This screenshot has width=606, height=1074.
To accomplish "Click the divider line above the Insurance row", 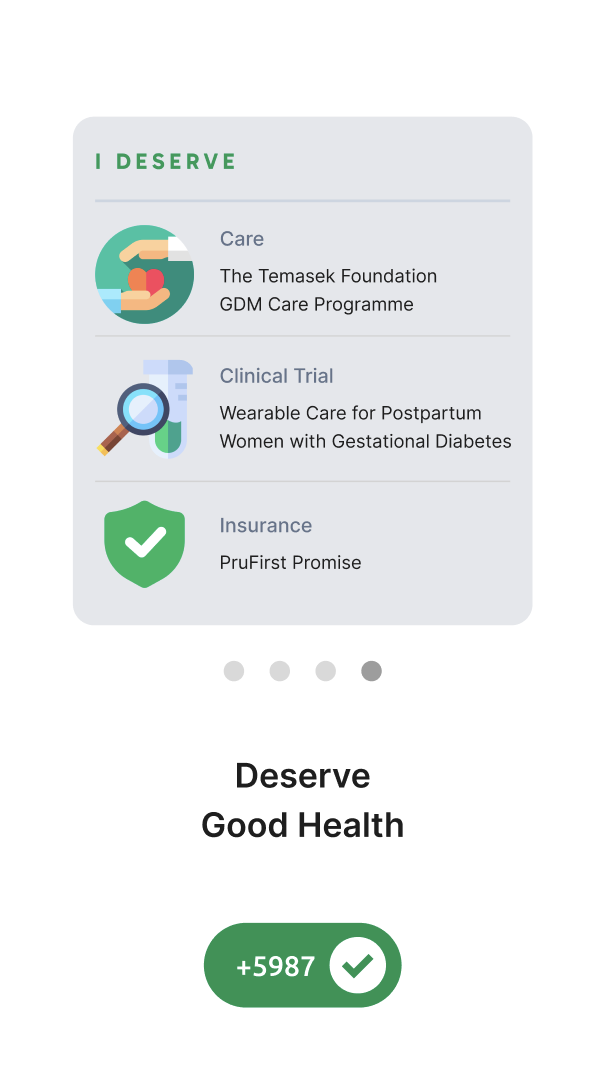I will (x=302, y=482).
